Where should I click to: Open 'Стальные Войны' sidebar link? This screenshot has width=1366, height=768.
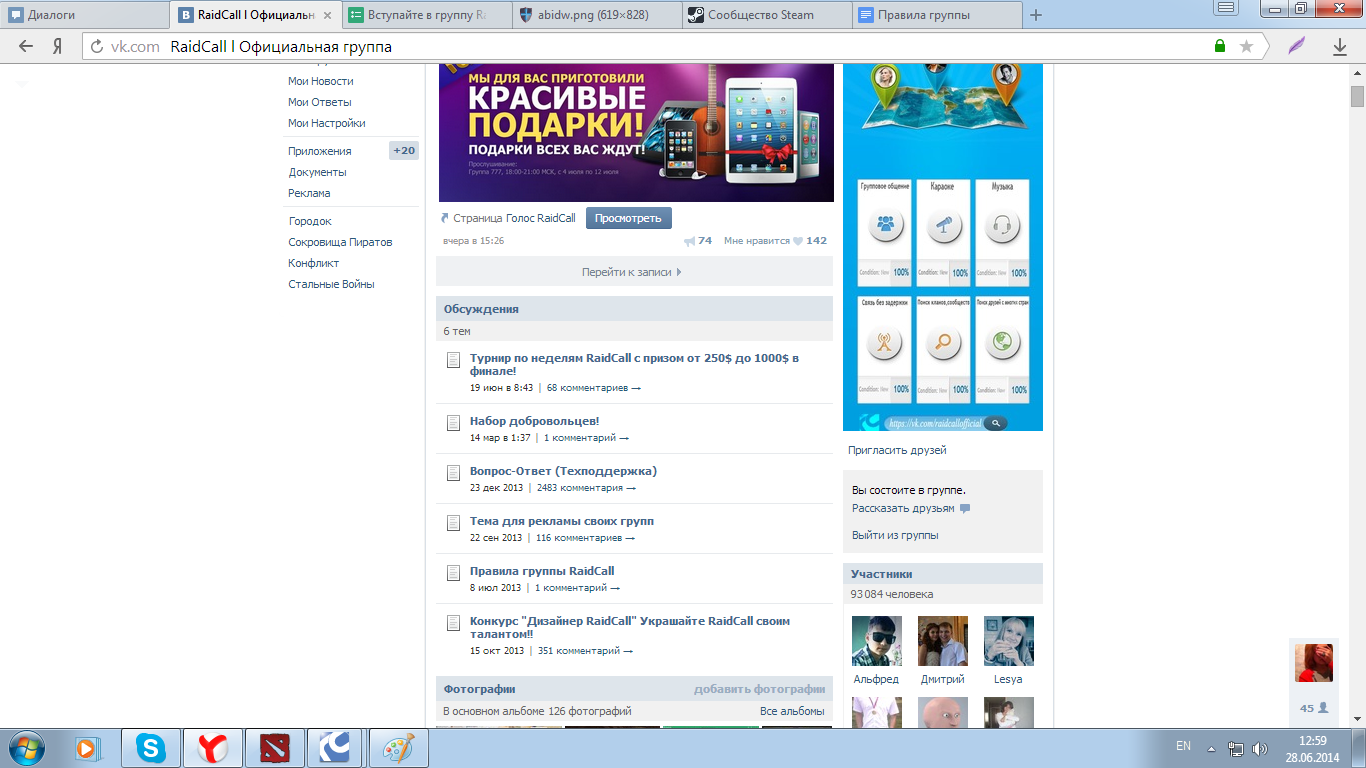pyautogui.click(x=331, y=284)
